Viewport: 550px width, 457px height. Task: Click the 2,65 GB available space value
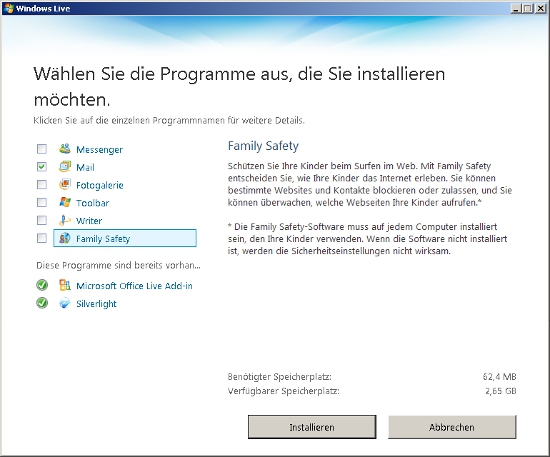pos(501,391)
